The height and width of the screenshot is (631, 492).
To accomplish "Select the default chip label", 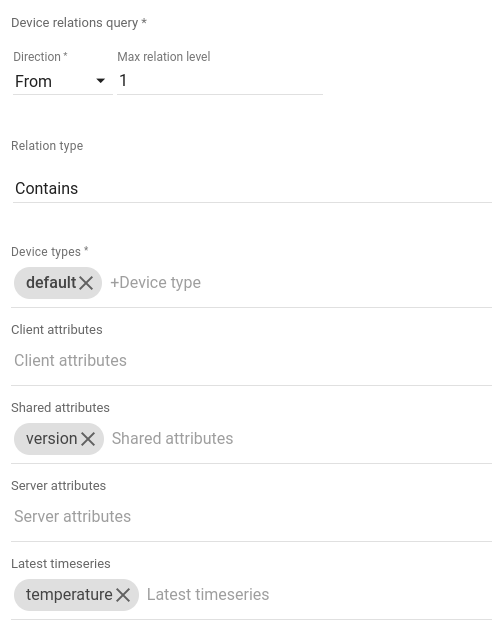I will [51, 283].
